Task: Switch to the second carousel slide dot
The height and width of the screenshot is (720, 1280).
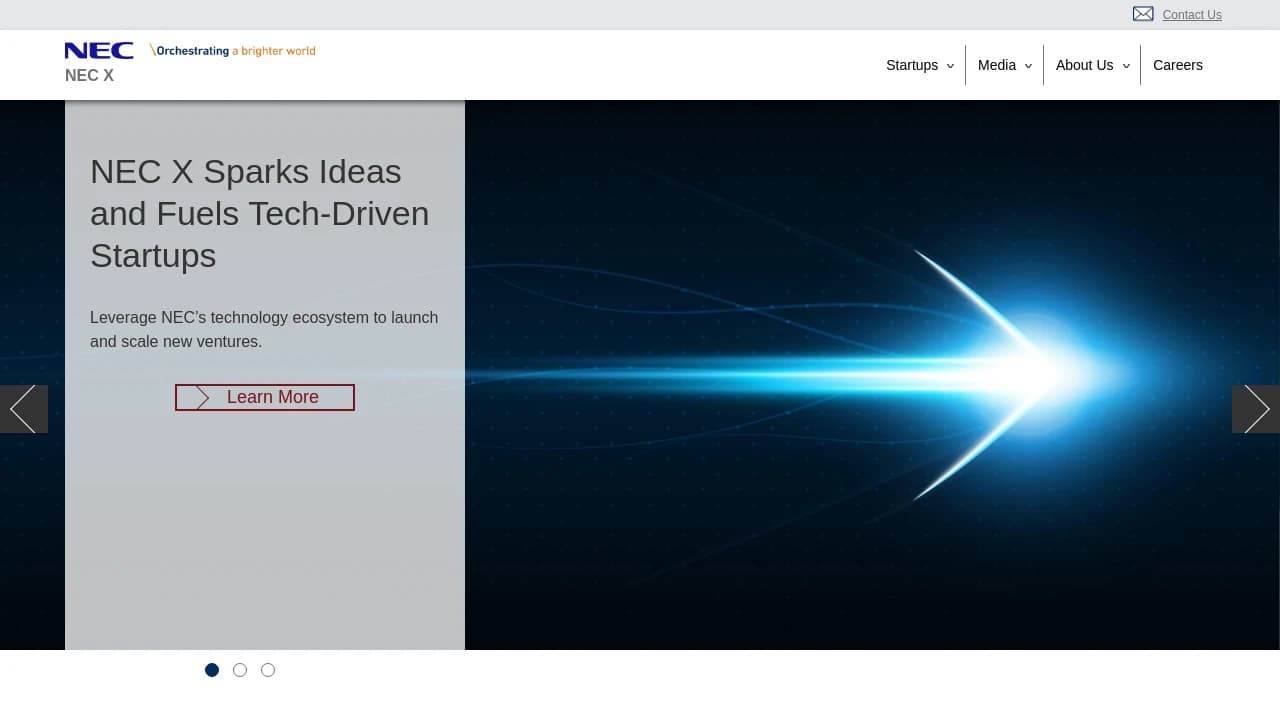Action: tap(240, 670)
